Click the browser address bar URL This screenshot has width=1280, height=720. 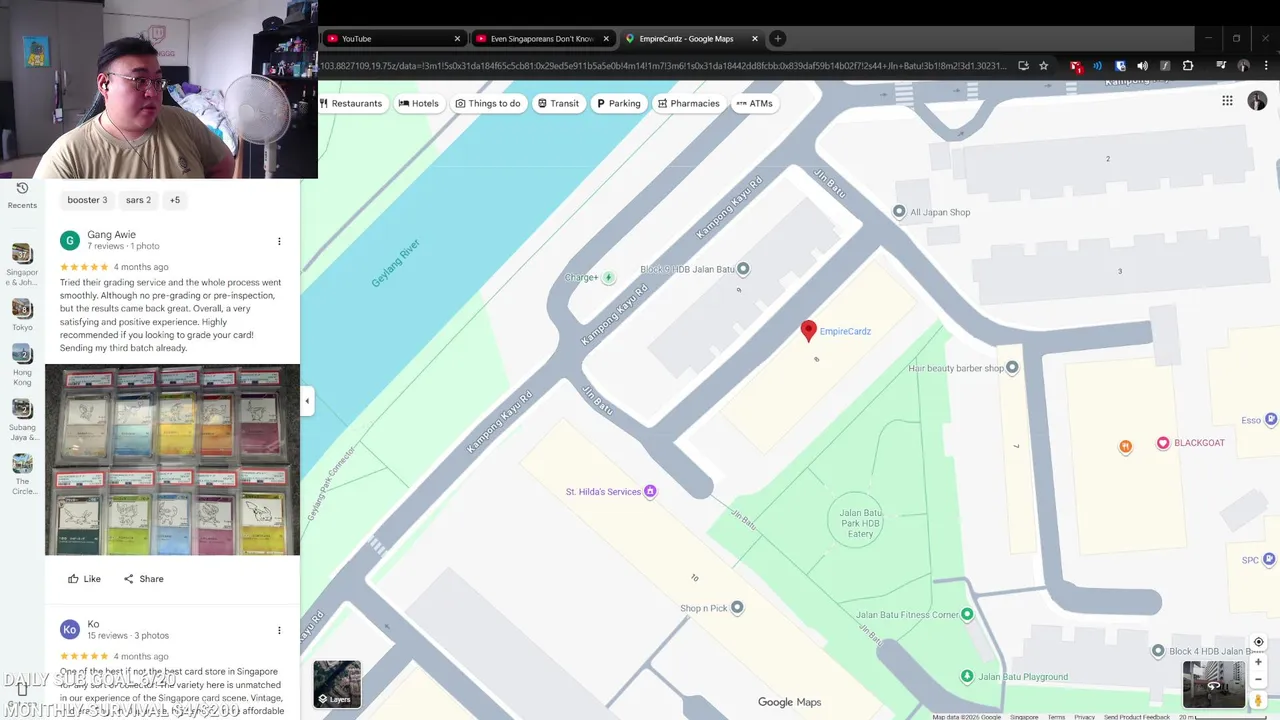click(662, 66)
